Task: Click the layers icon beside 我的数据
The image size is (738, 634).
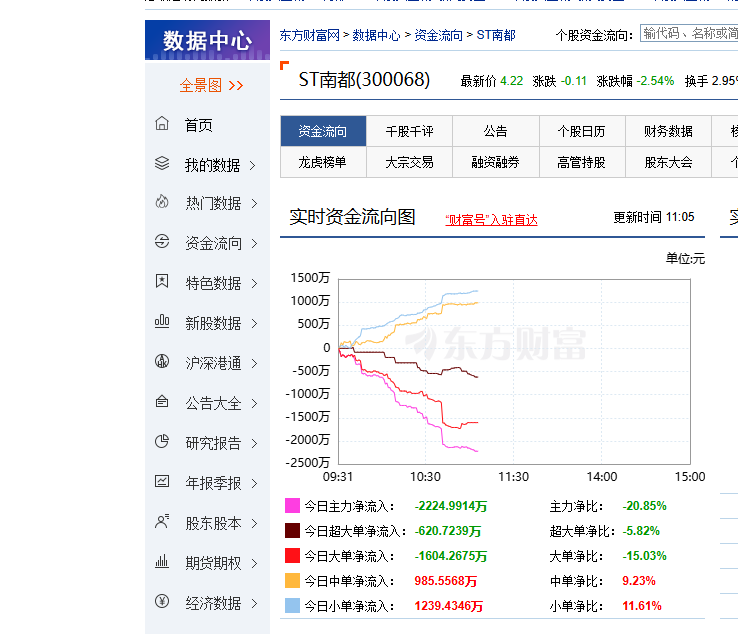Action: [162, 163]
